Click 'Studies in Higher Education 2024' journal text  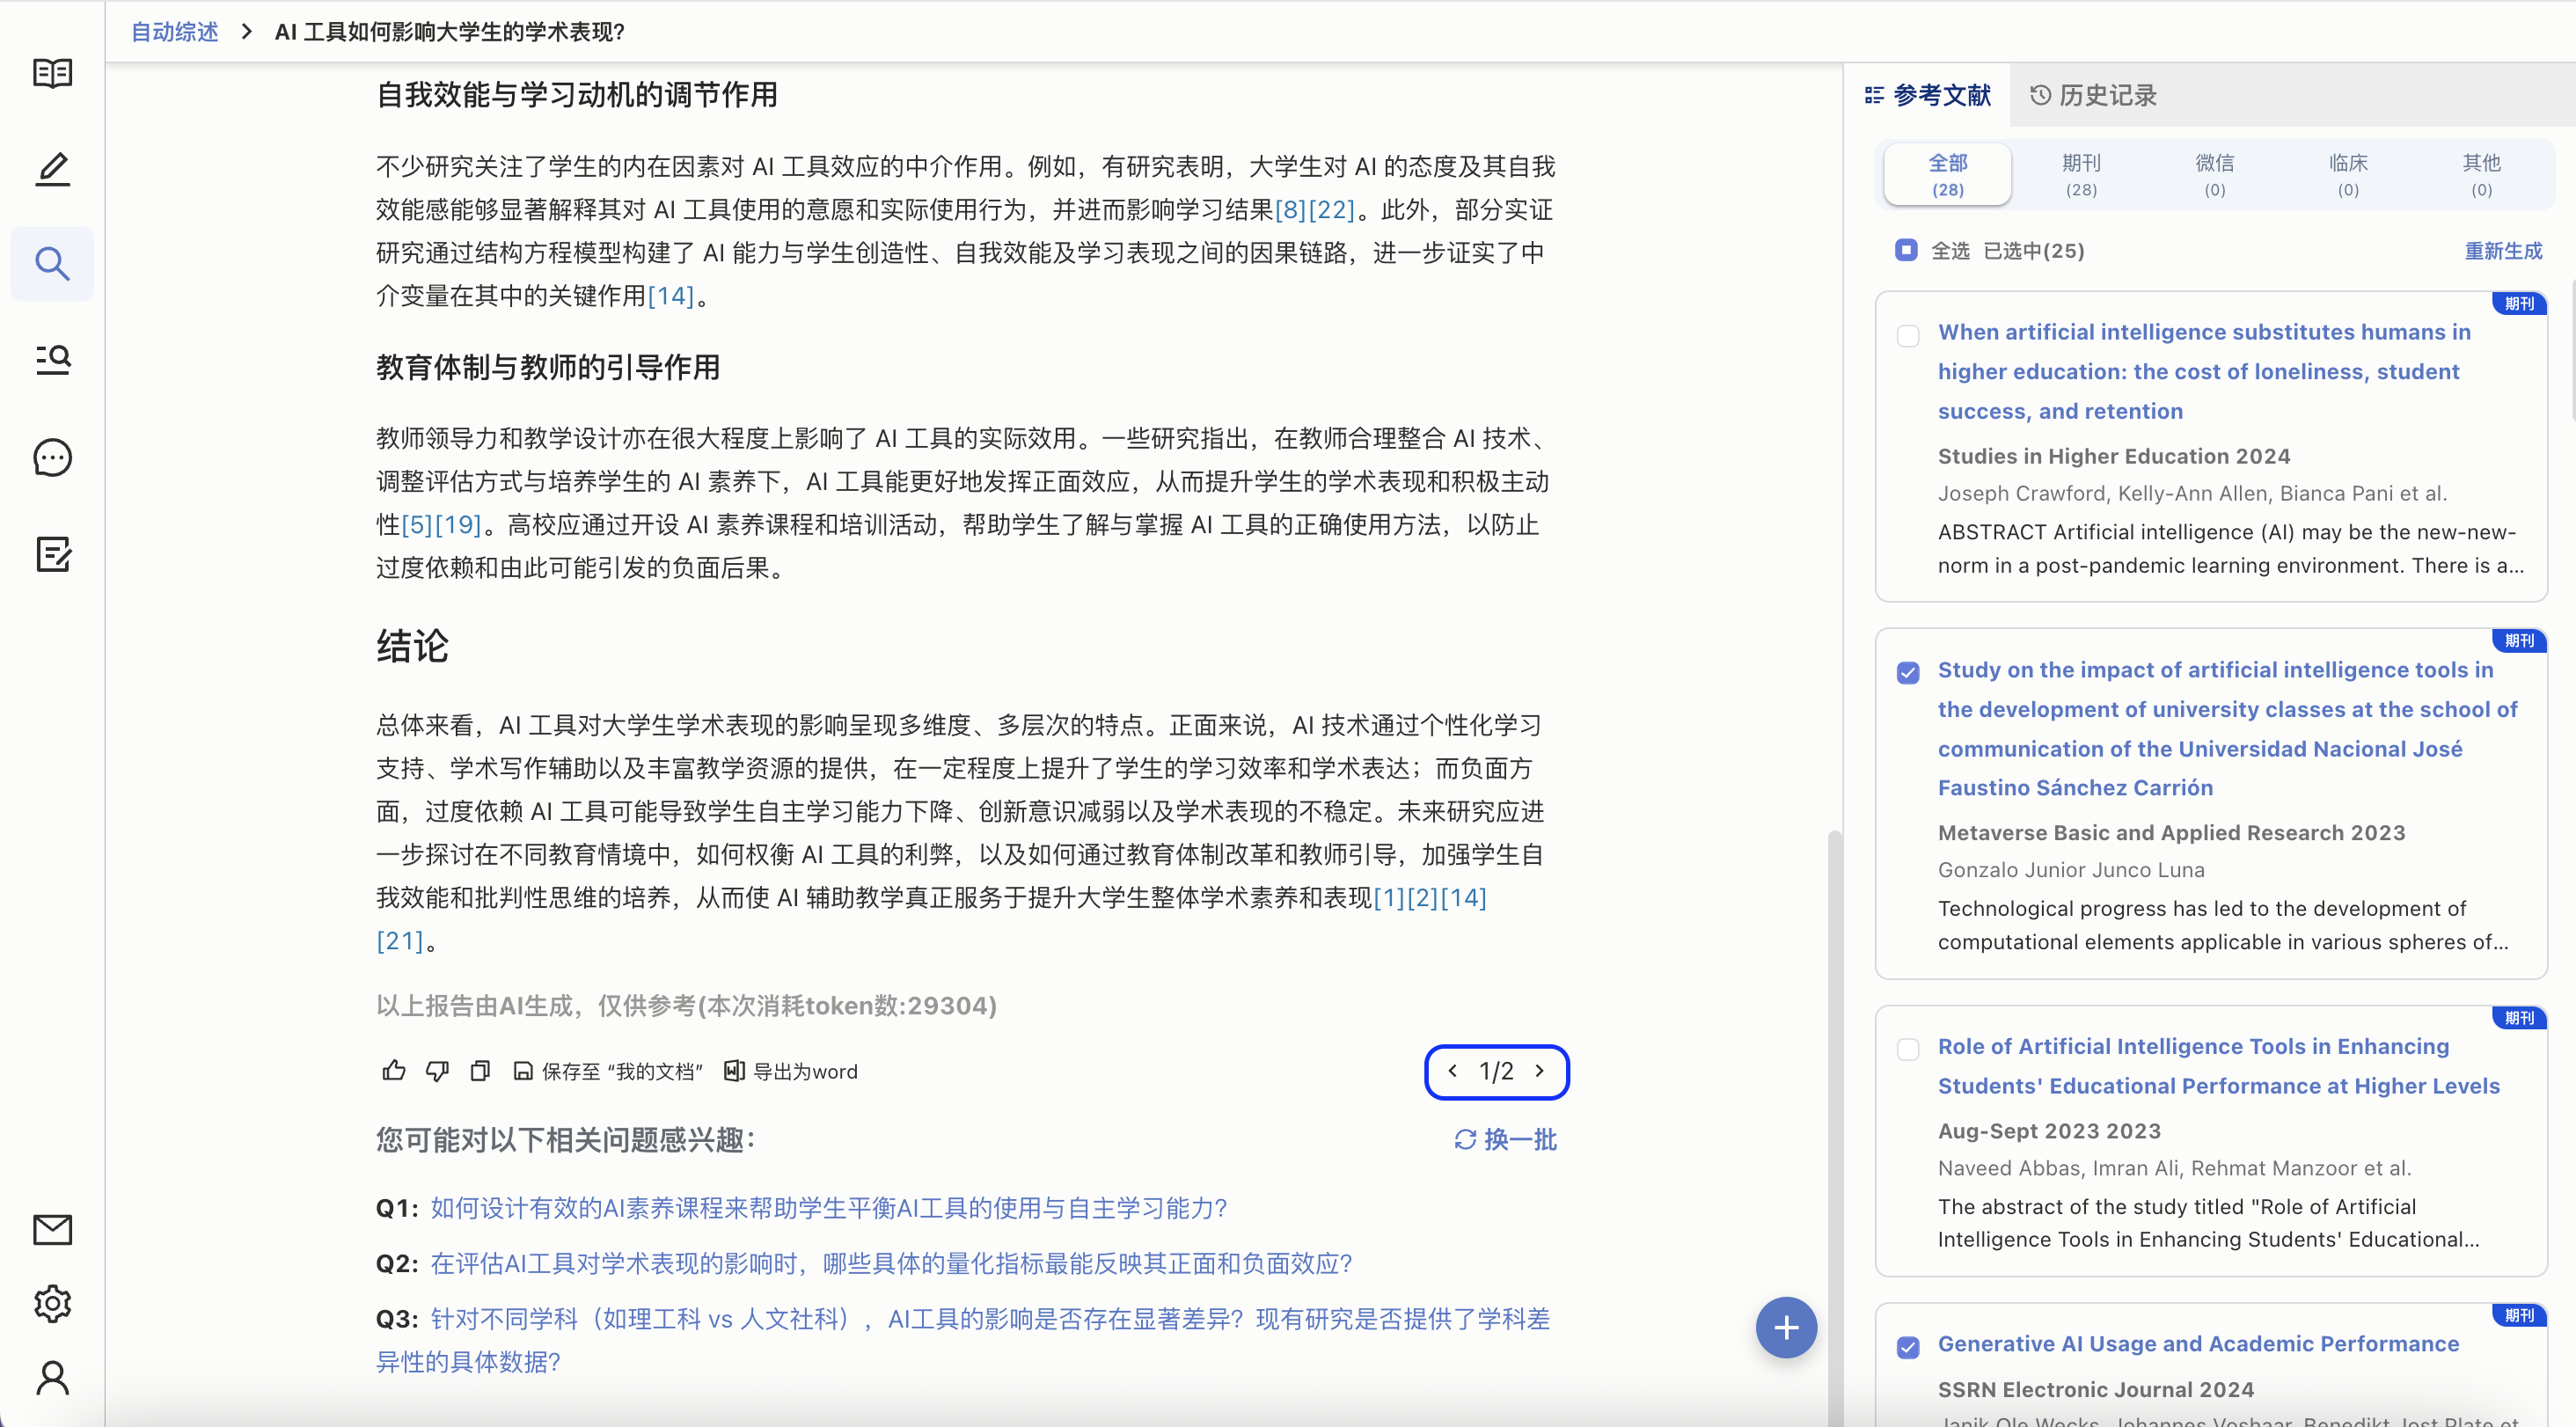tap(2113, 456)
